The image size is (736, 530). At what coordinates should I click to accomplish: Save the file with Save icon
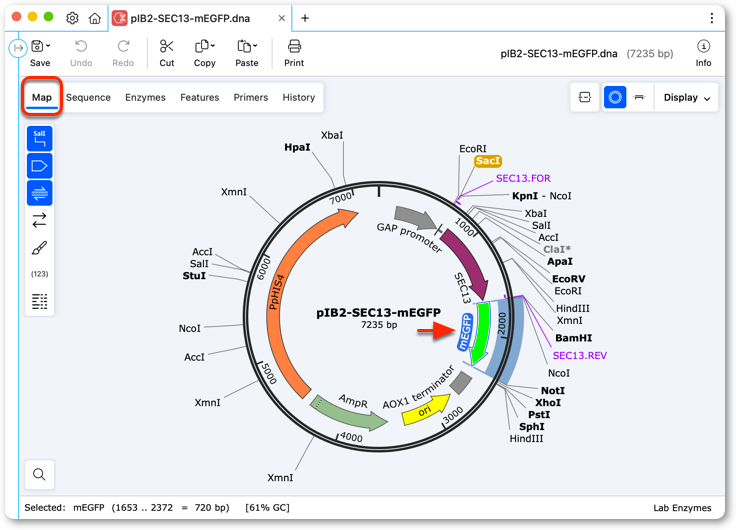(37, 46)
